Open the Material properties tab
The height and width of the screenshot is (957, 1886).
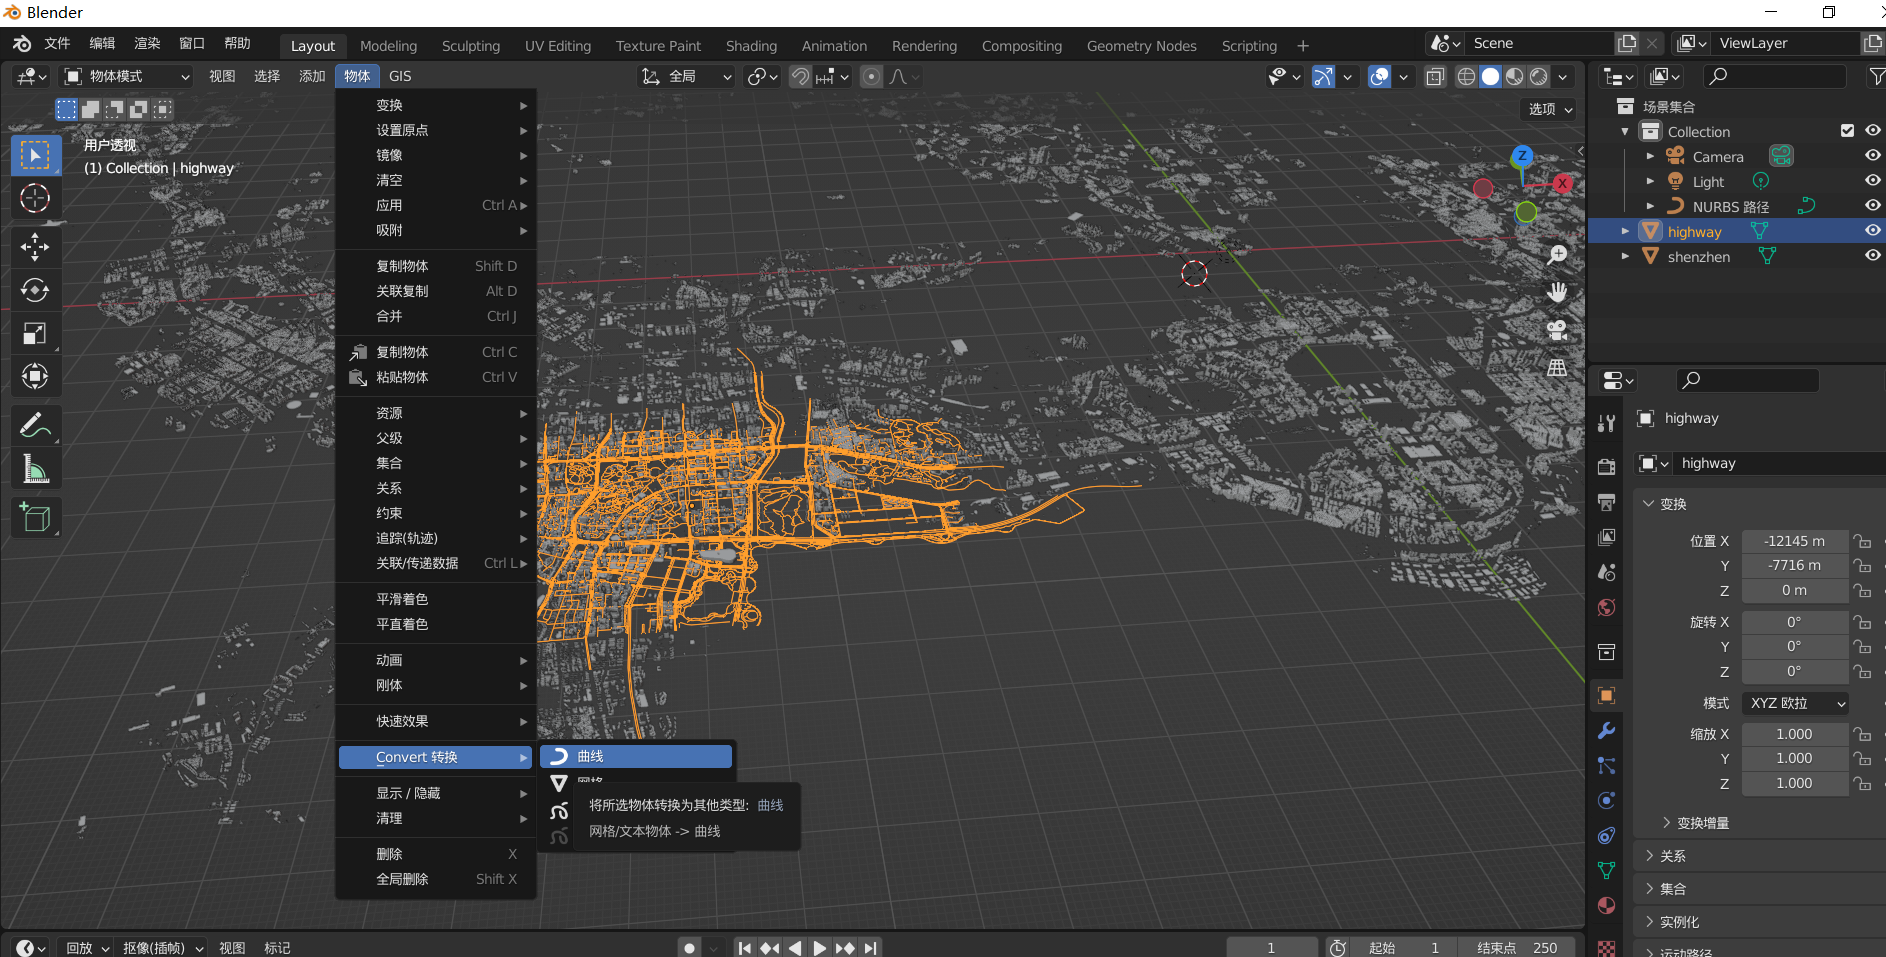1606,905
